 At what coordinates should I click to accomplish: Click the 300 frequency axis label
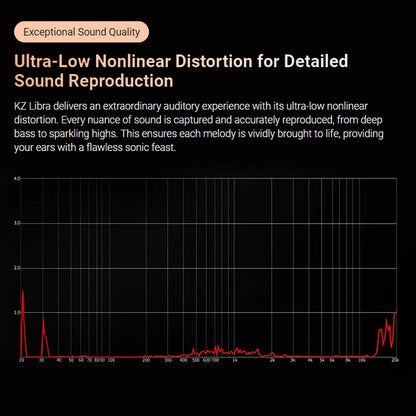pos(168,360)
